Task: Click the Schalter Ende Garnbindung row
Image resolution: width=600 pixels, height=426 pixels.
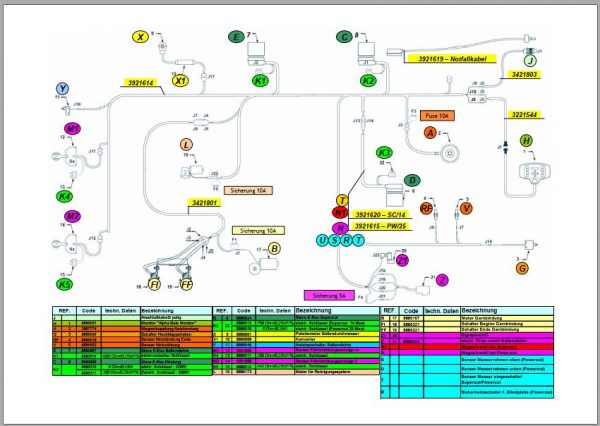Action: point(467,329)
